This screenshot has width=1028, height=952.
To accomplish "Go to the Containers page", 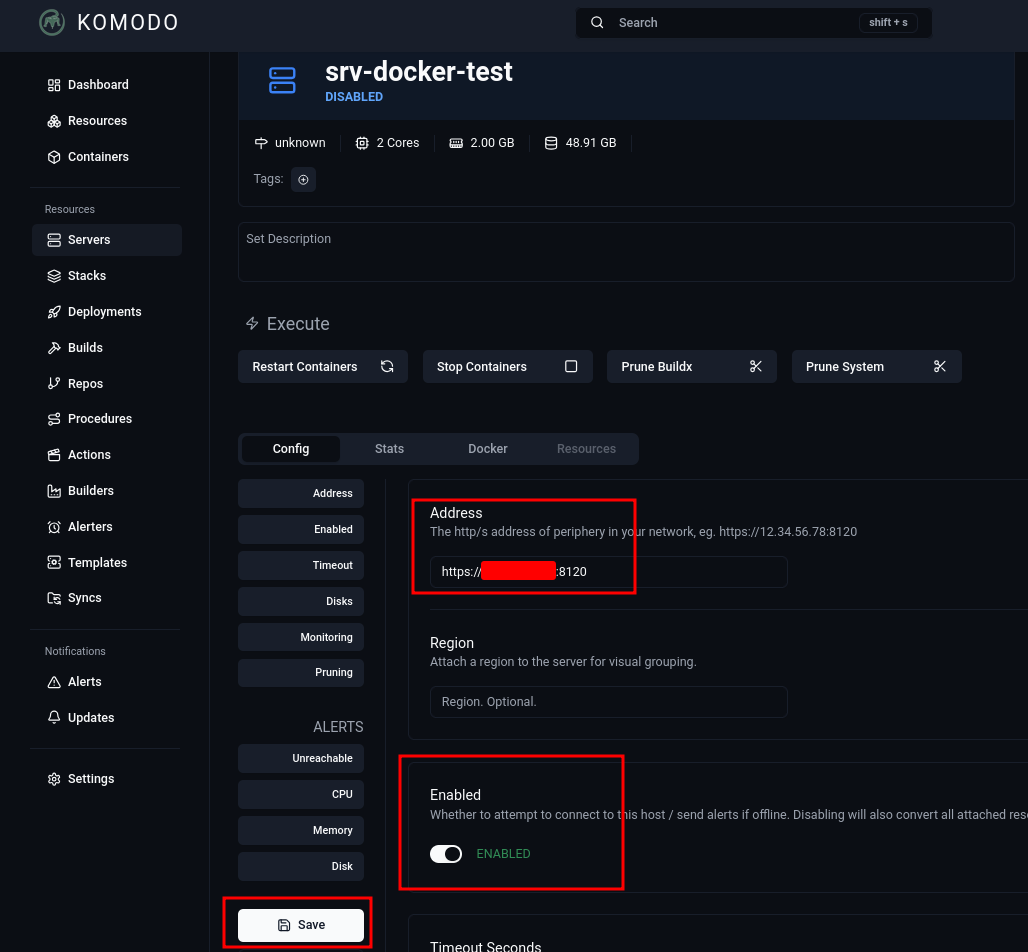I will pos(88,157).
